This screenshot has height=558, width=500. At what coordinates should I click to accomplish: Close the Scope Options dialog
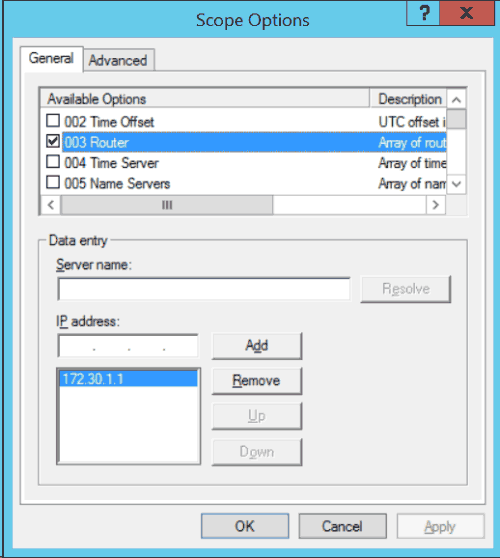467,13
